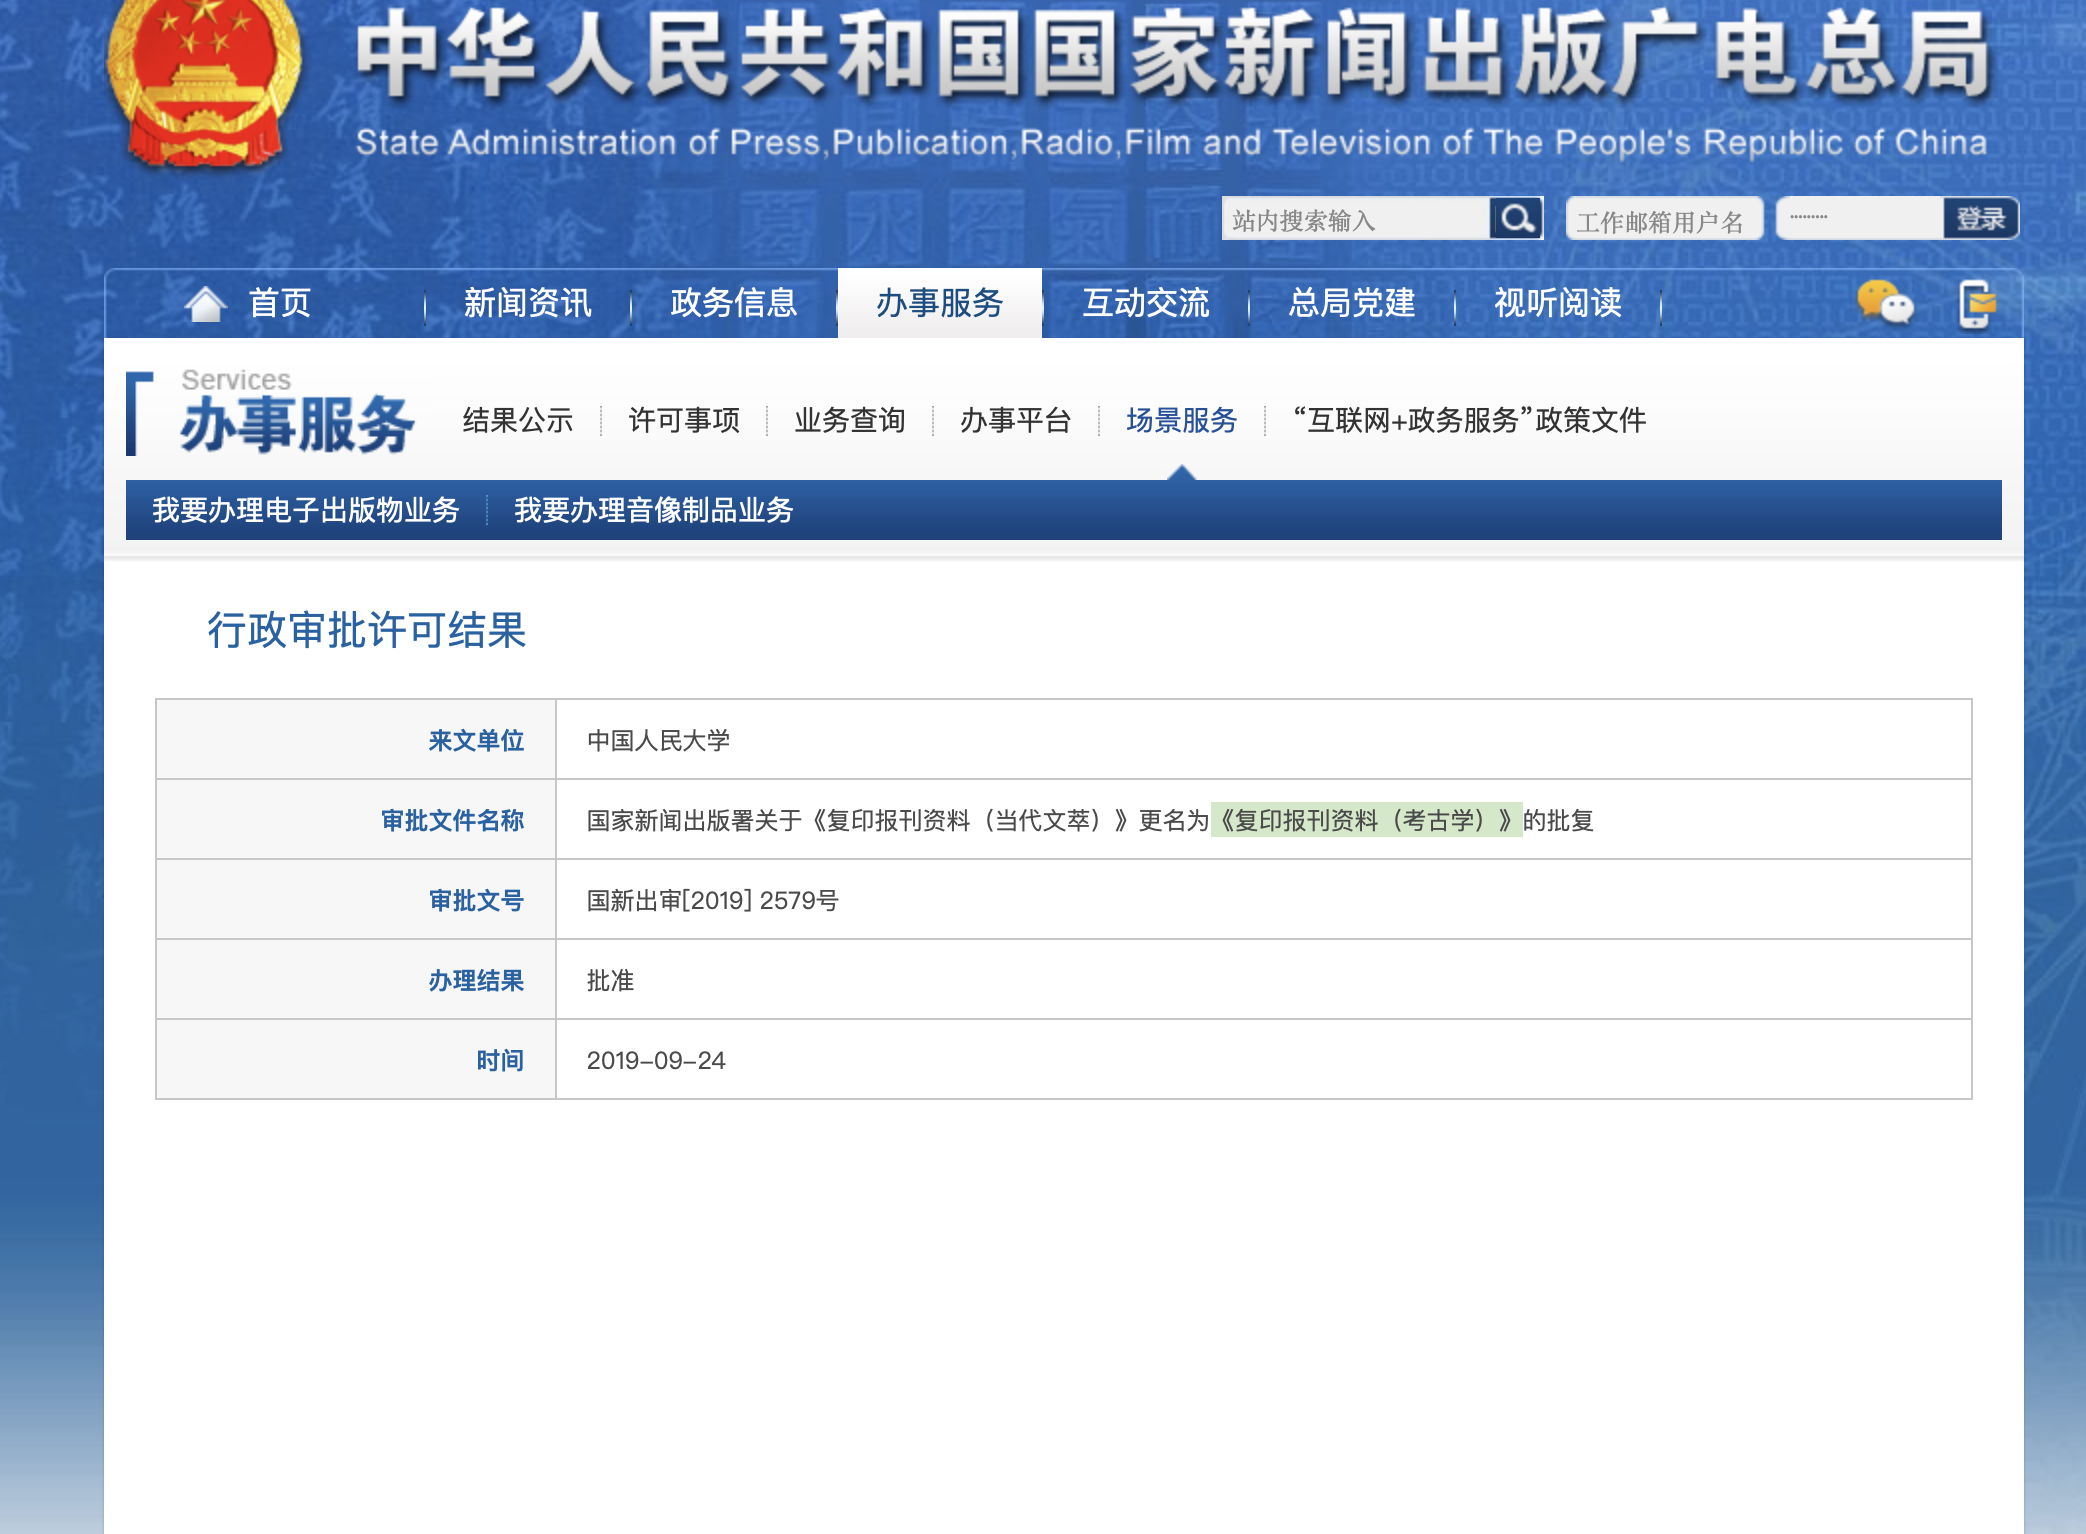Image resolution: width=2086 pixels, height=1534 pixels.
Task: Click the 登录 login button
Action: click(x=1980, y=218)
